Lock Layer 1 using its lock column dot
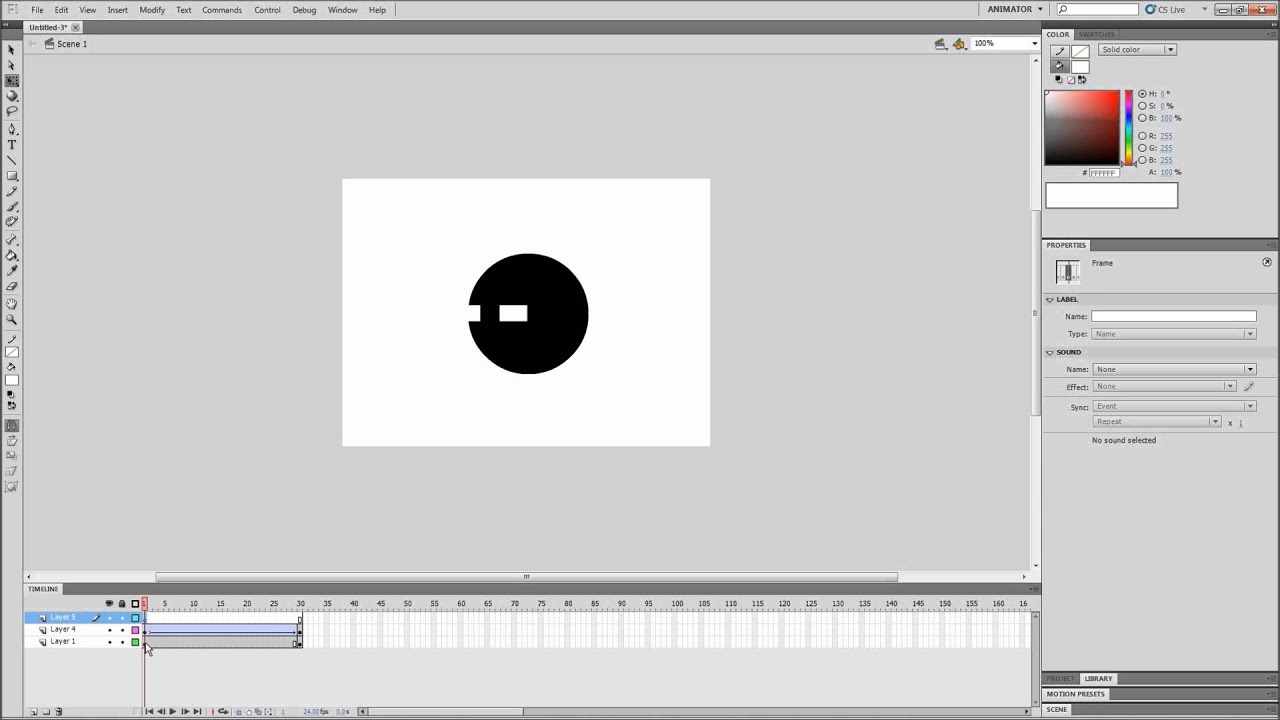This screenshot has width=1280, height=720. click(x=122, y=642)
